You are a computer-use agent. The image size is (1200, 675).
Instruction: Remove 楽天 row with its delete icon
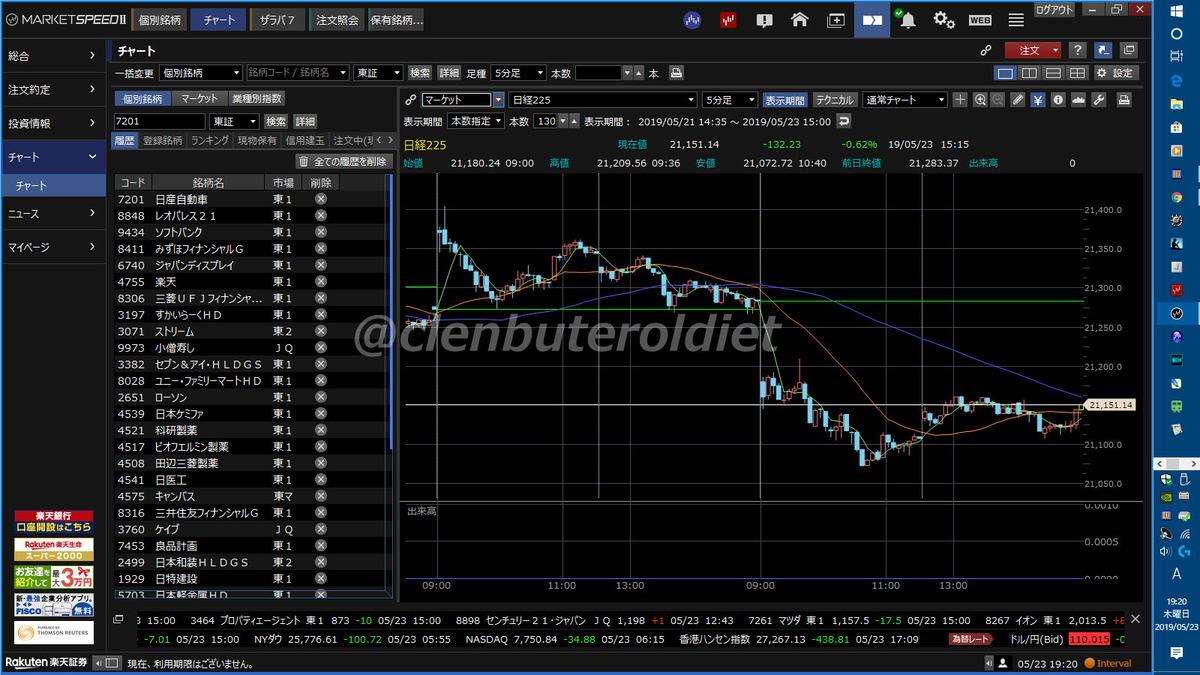pyautogui.click(x=321, y=282)
